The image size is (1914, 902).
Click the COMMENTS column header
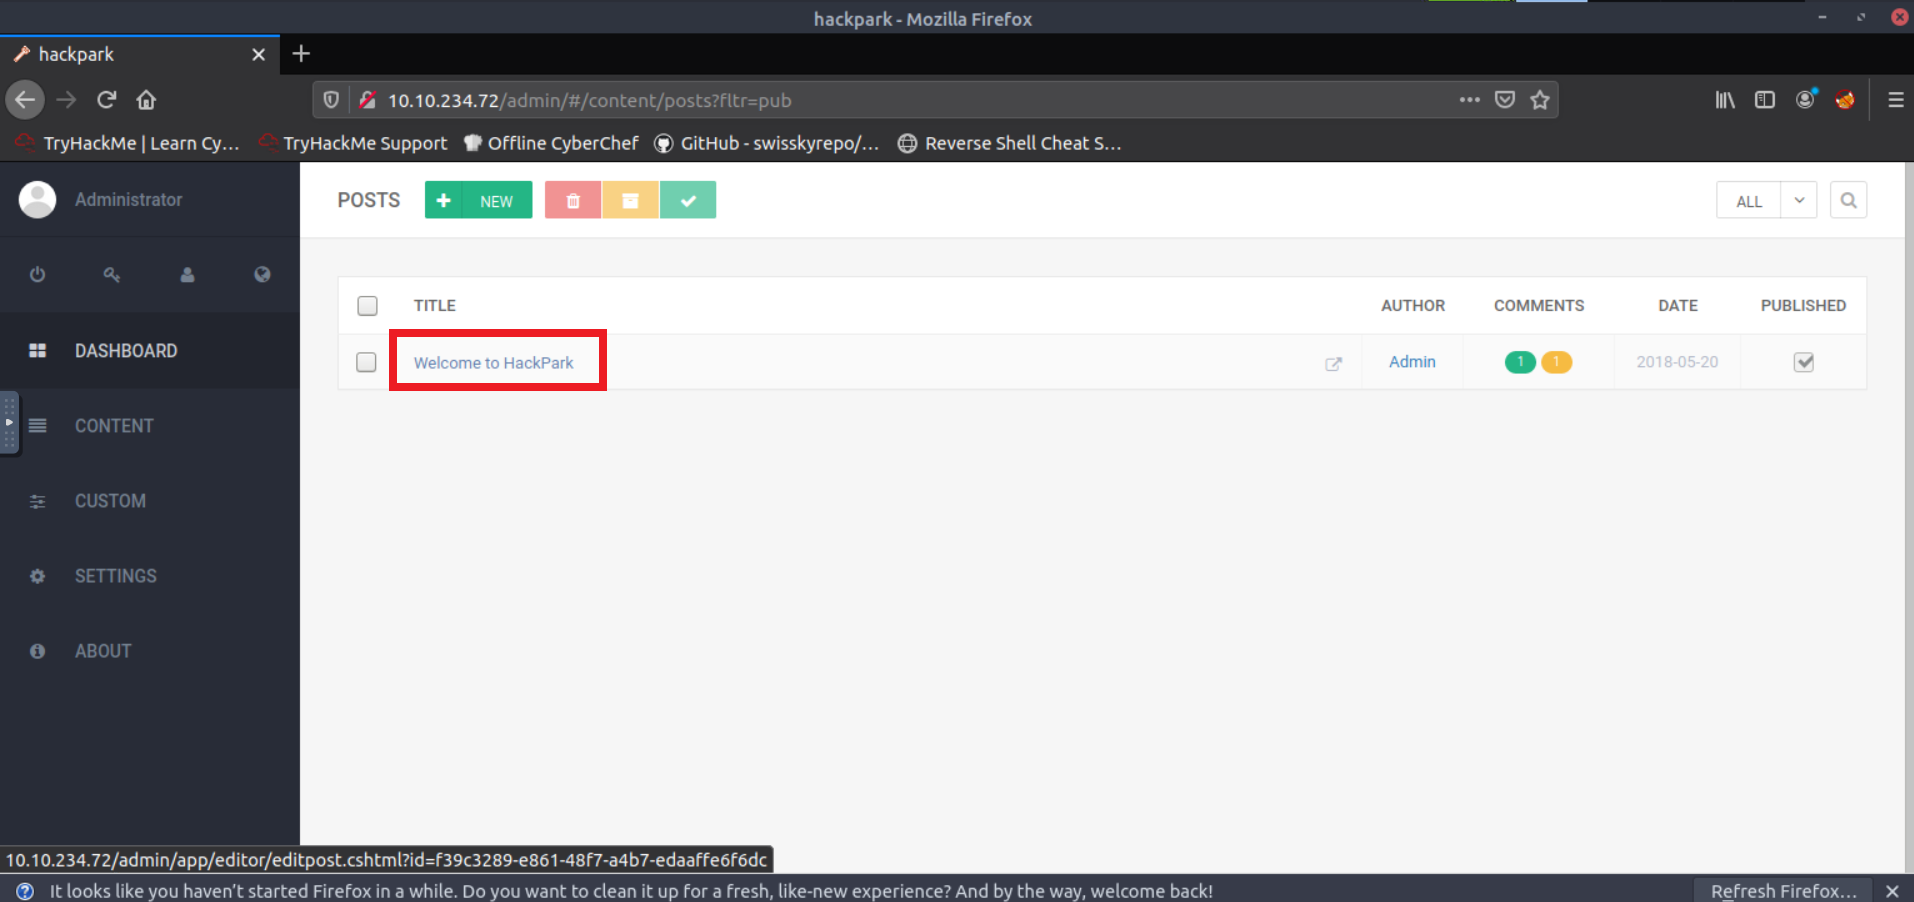(1539, 306)
